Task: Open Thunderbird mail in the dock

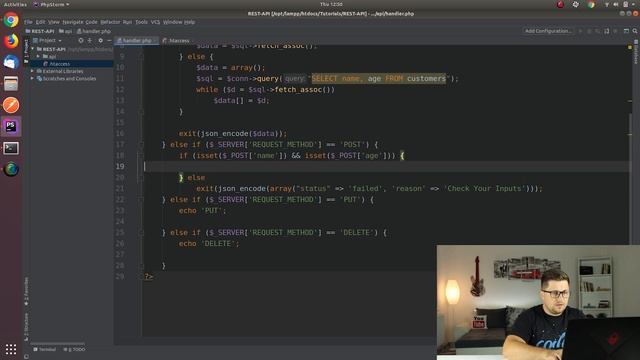Action: (11, 62)
